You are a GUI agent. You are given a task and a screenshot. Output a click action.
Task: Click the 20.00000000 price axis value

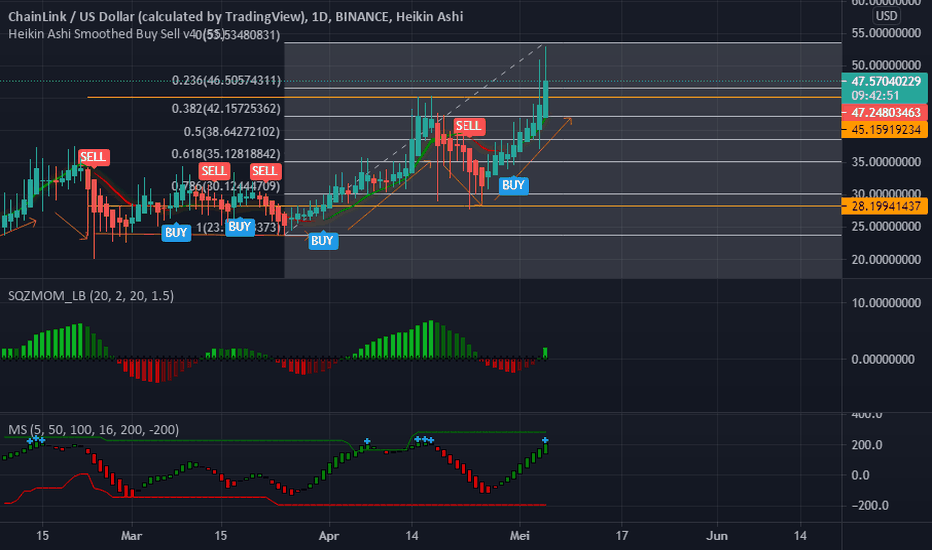point(886,259)
